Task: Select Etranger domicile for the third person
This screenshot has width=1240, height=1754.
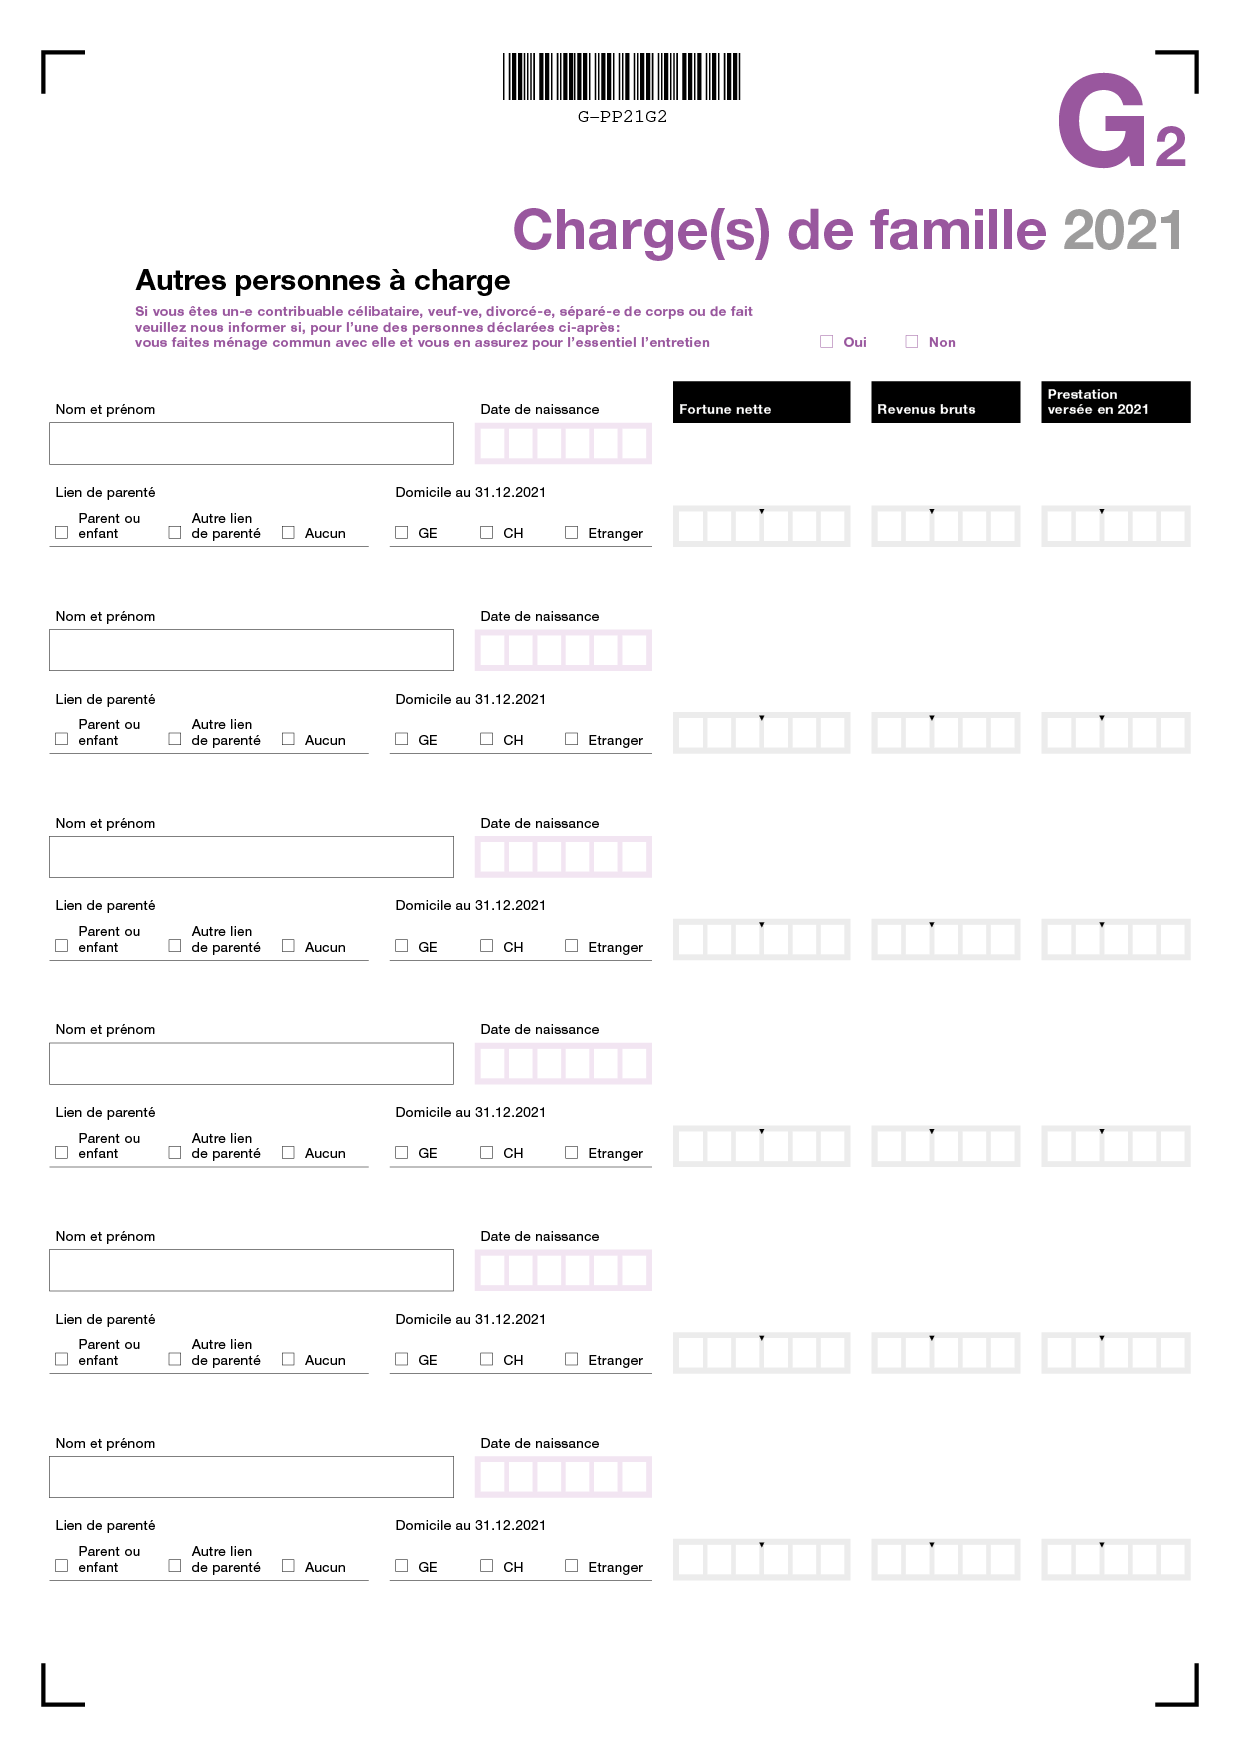Action: pyautogui.click(x=572, y=946)
